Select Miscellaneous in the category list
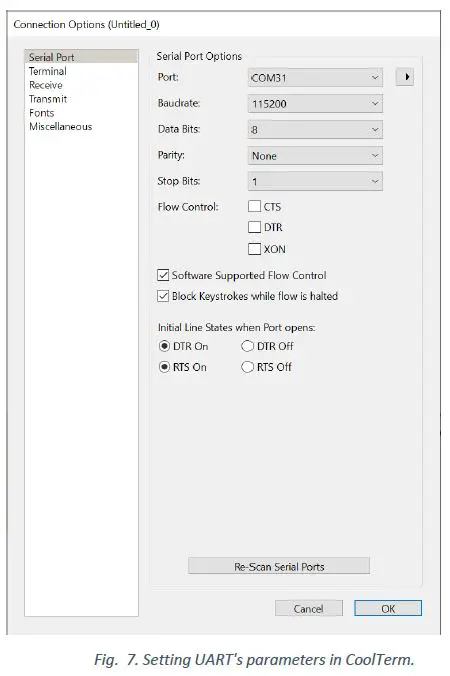 coord(60,126)
